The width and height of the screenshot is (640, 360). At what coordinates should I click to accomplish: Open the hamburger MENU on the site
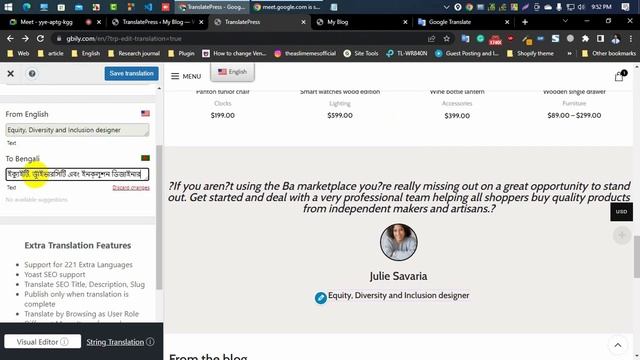click(186, 76)
